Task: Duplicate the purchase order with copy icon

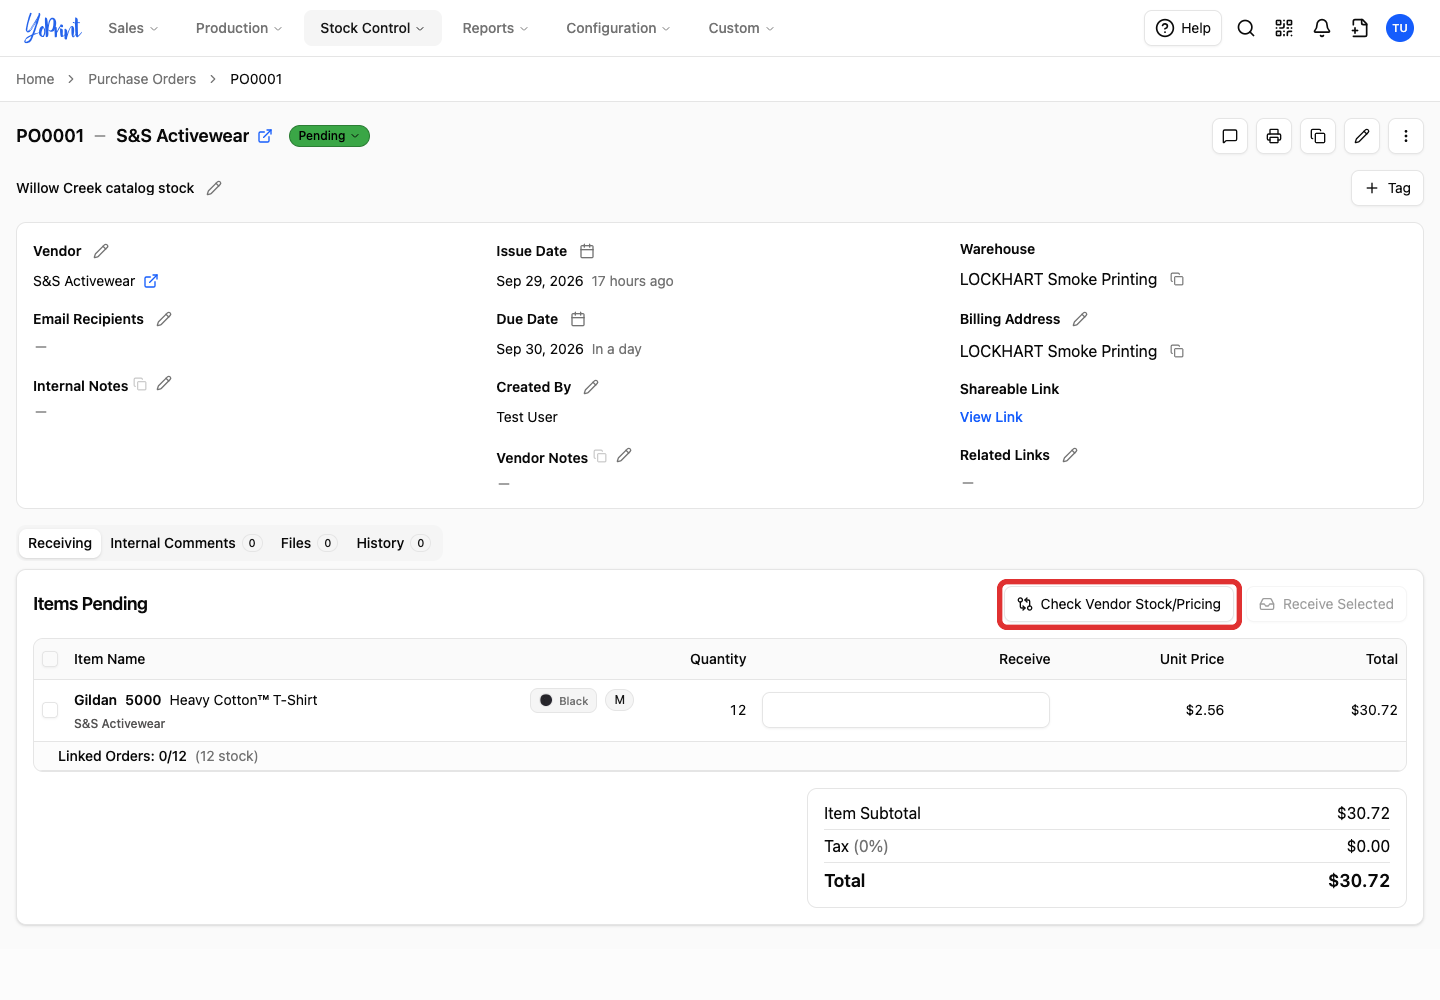Action: tap(1318, 136)
